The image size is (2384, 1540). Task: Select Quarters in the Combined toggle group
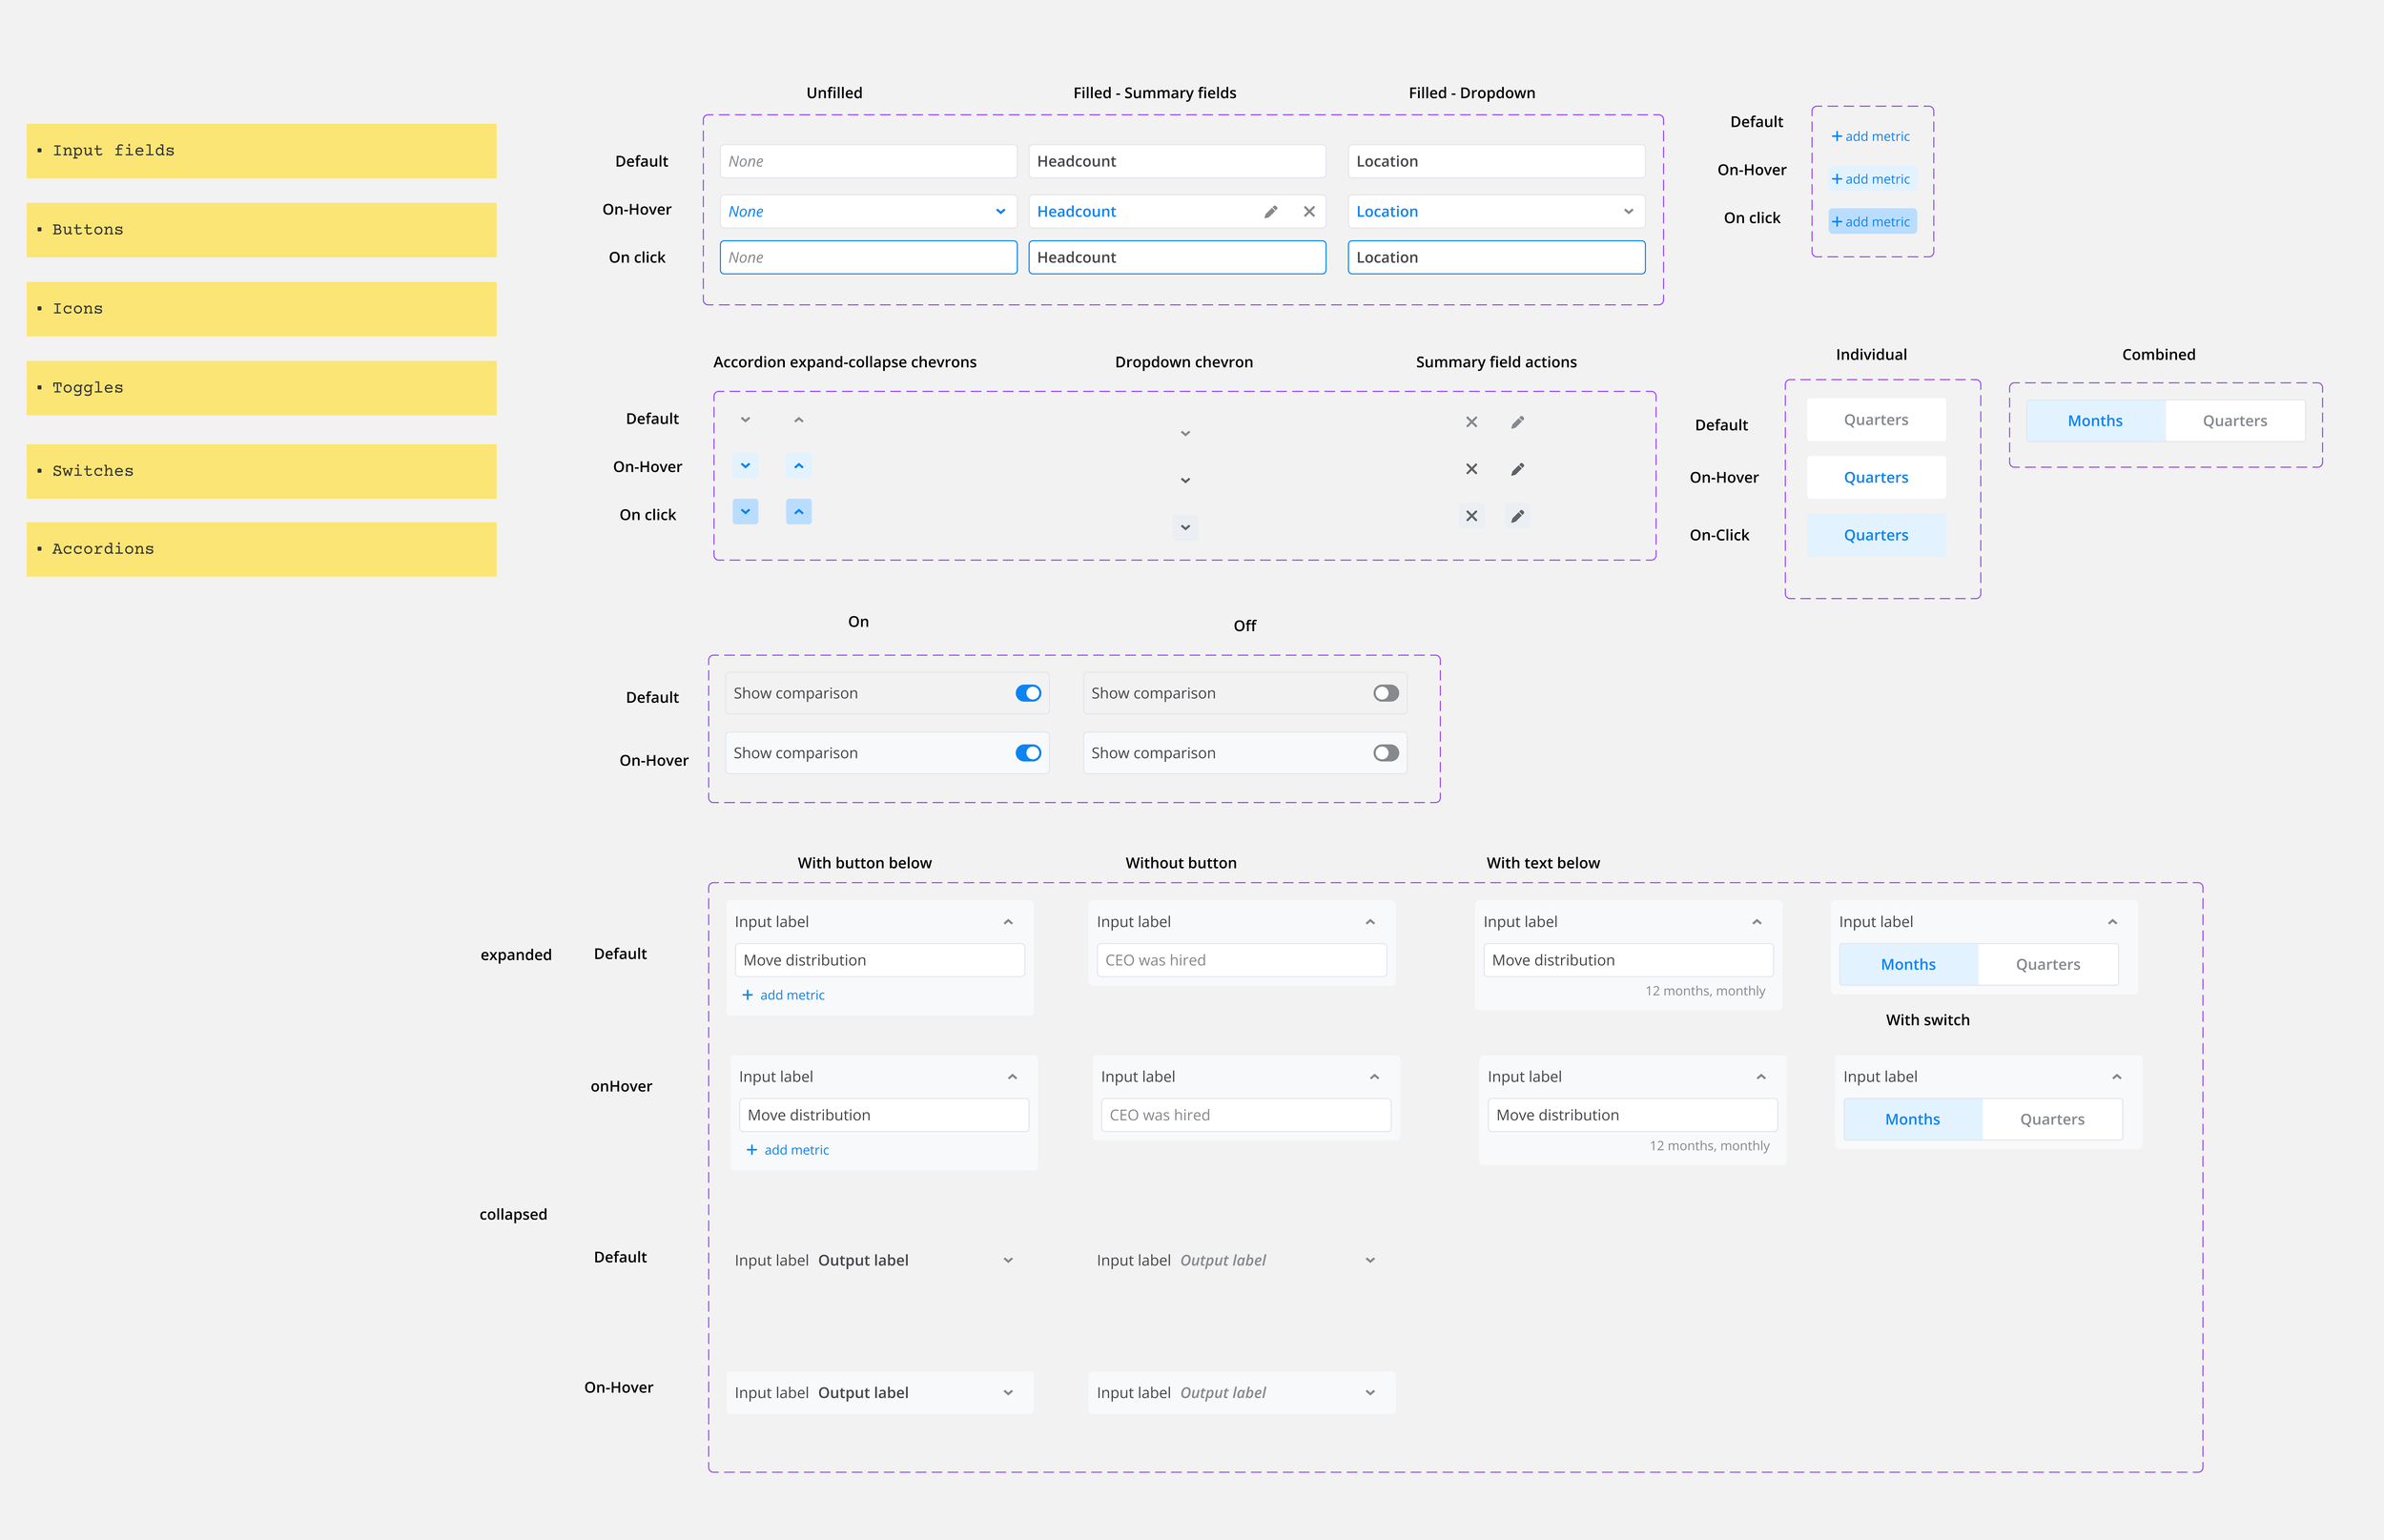(2234, 421)
